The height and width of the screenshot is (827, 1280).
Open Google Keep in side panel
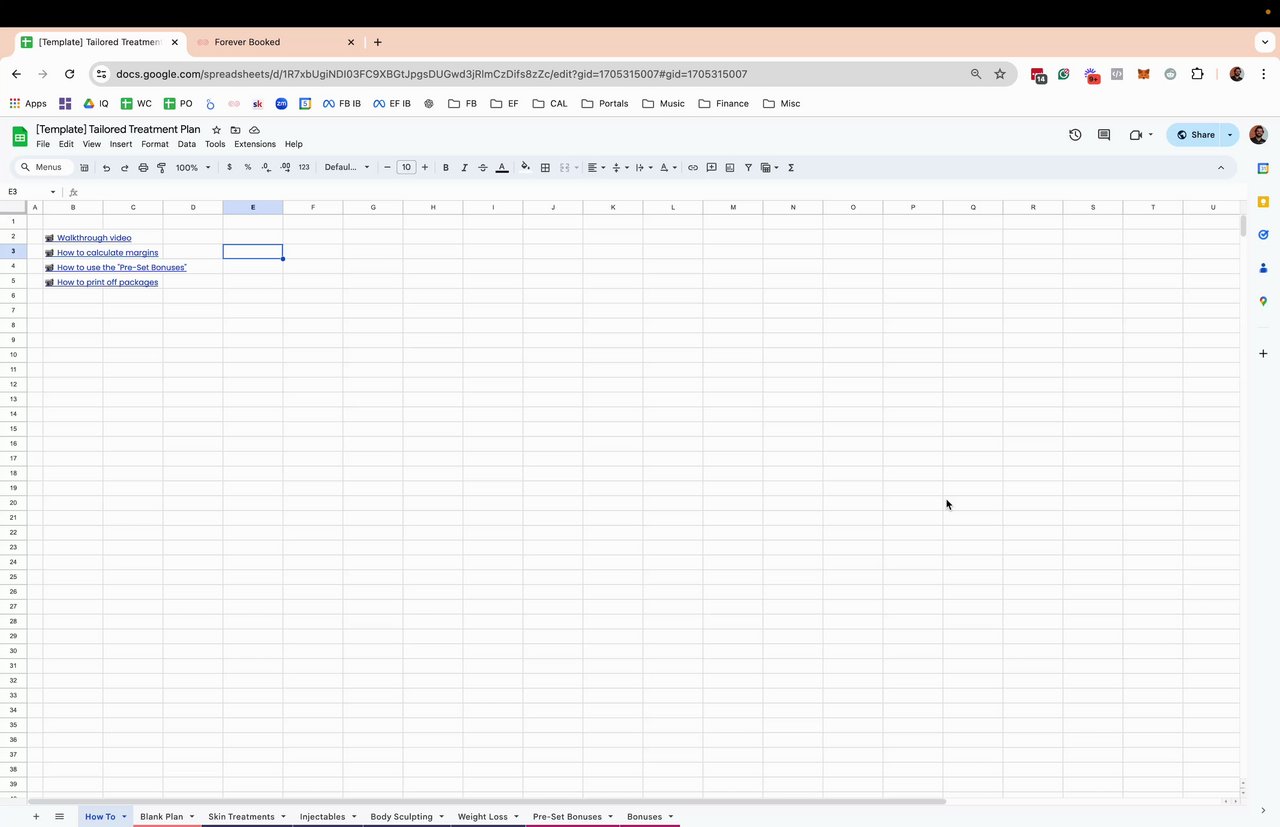pos(1263,201)
